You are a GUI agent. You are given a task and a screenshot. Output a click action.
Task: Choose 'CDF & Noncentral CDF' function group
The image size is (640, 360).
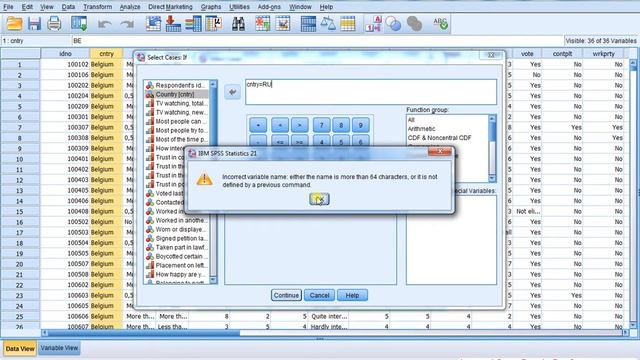pos(439,138)
